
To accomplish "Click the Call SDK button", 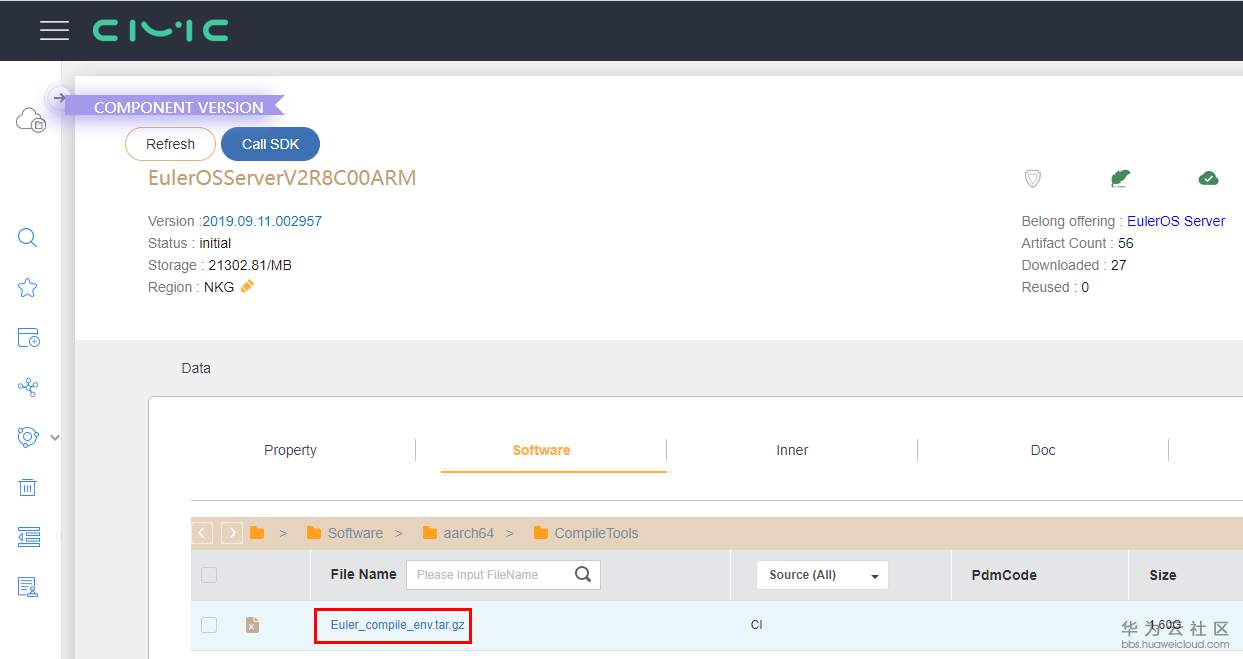I will coord(270,144).
